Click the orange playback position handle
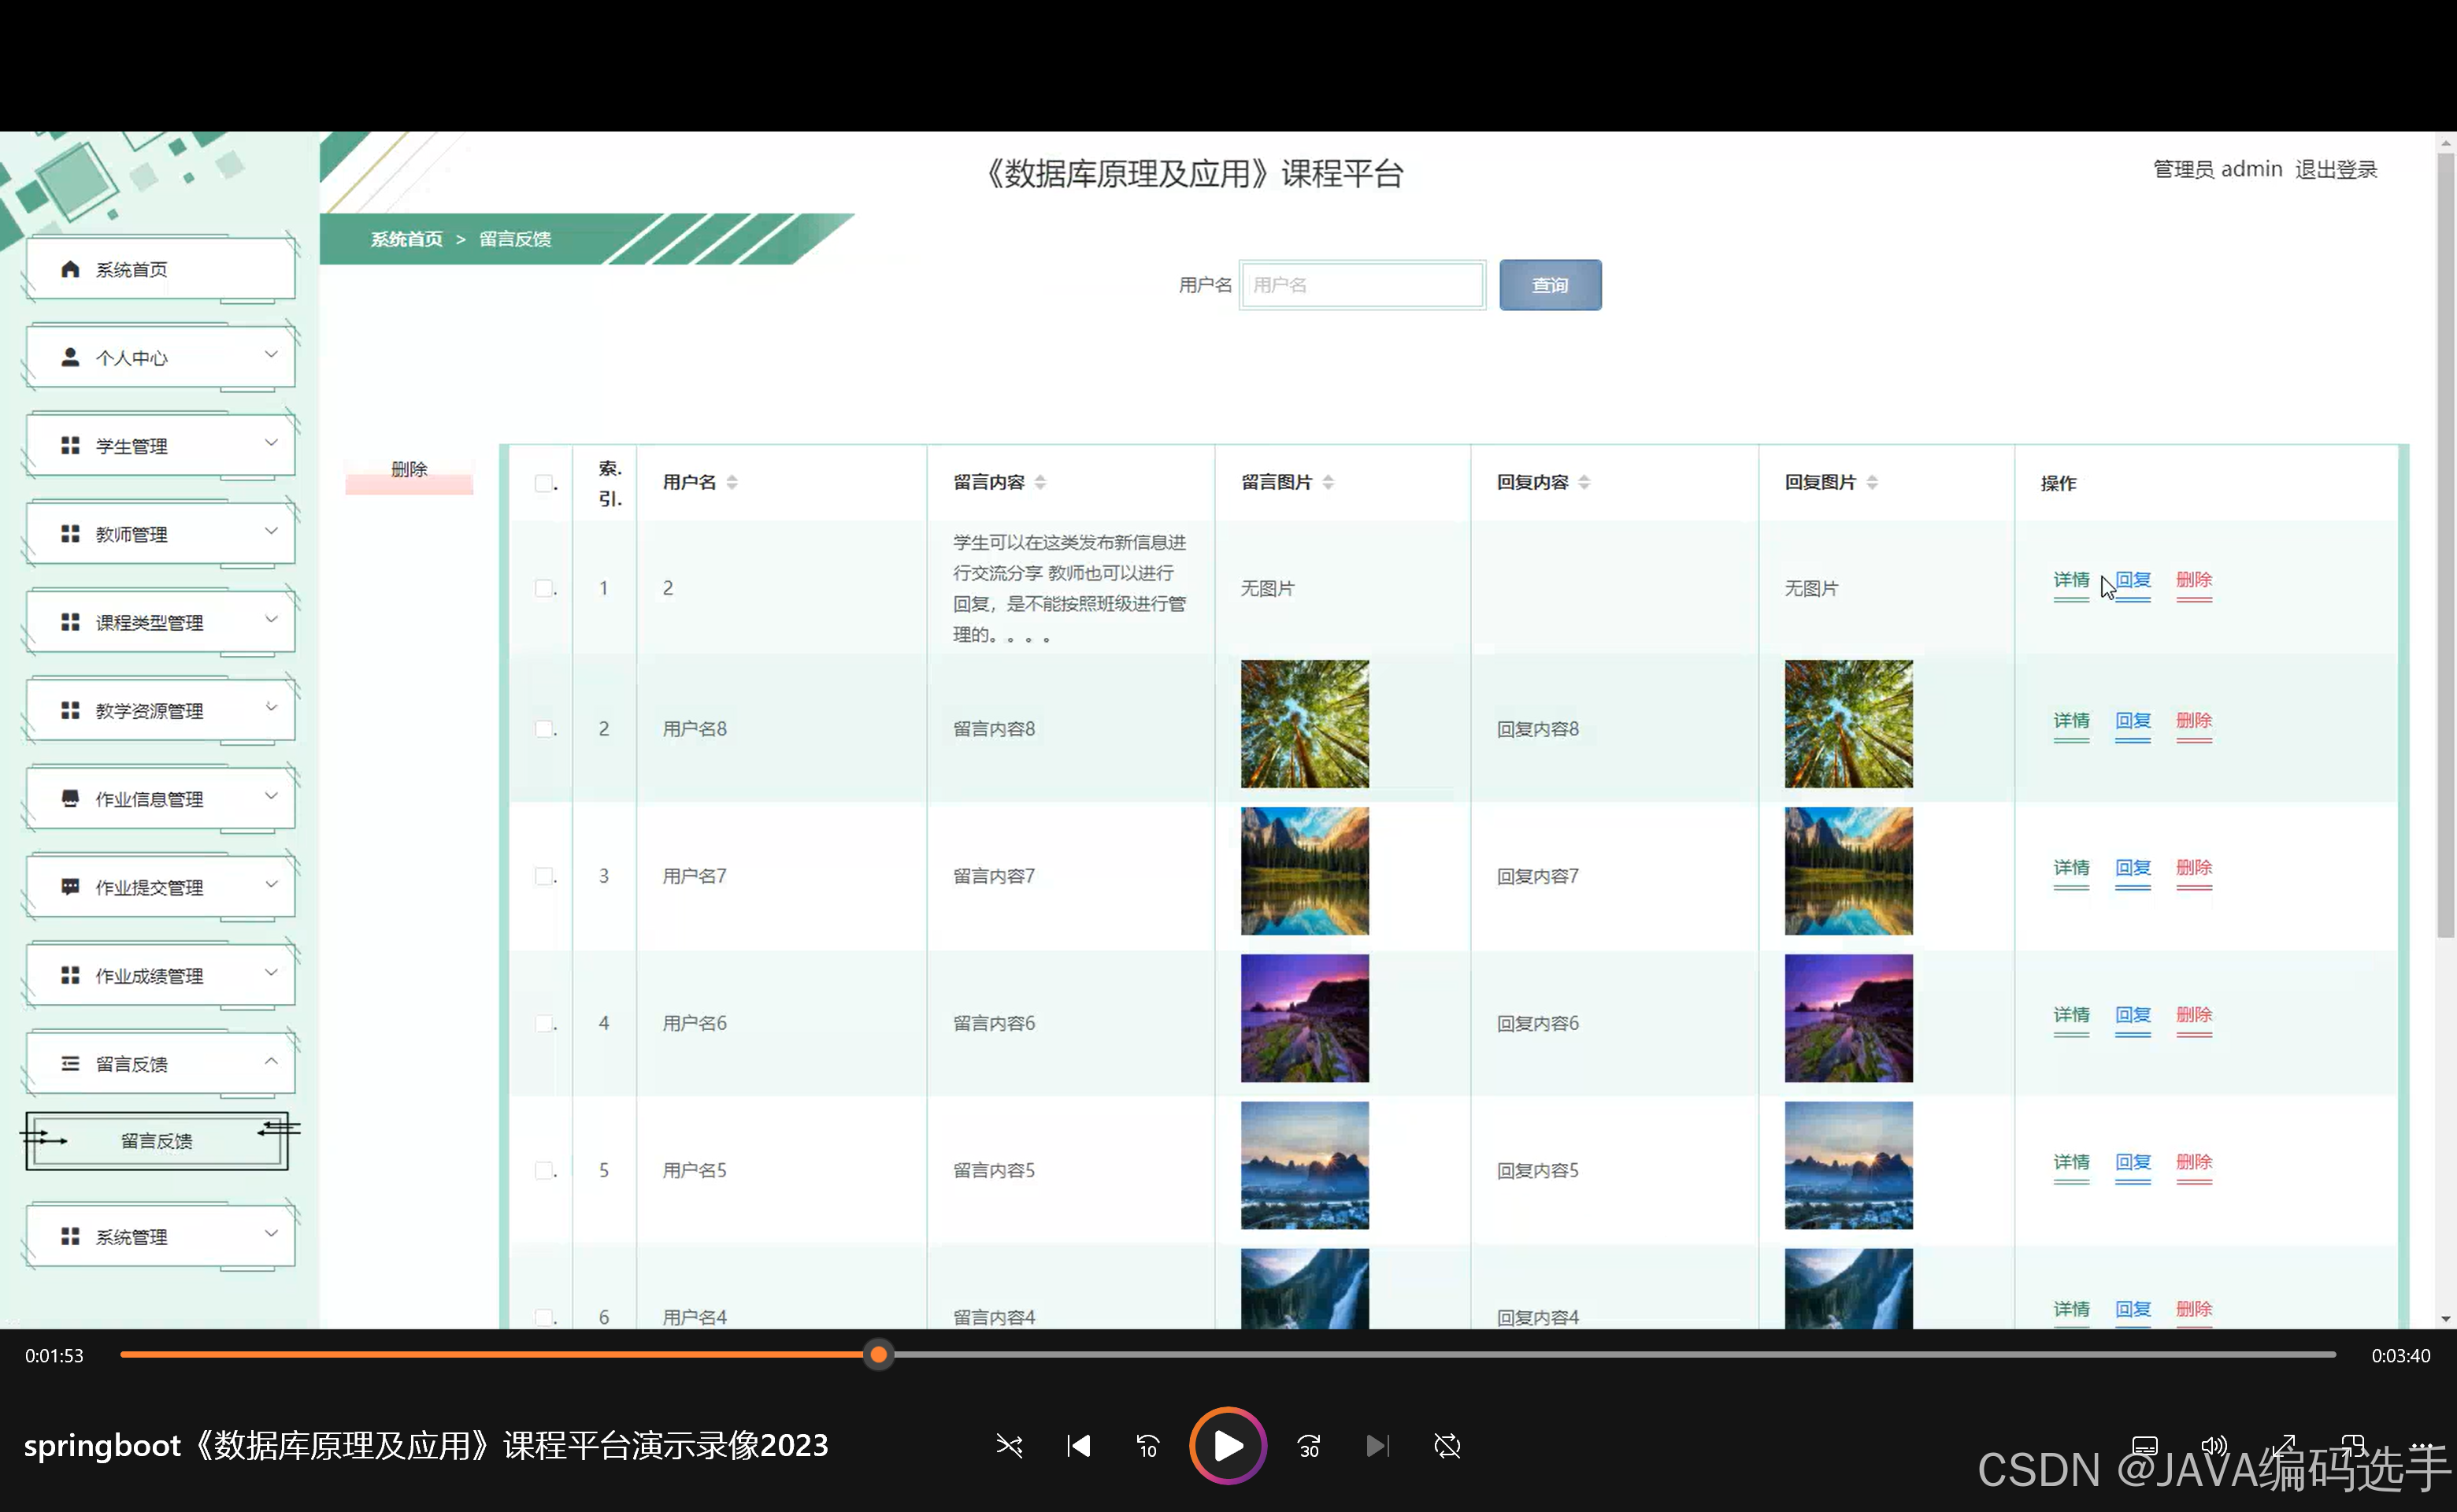 pyautogui.click(x=878, y=1355)
